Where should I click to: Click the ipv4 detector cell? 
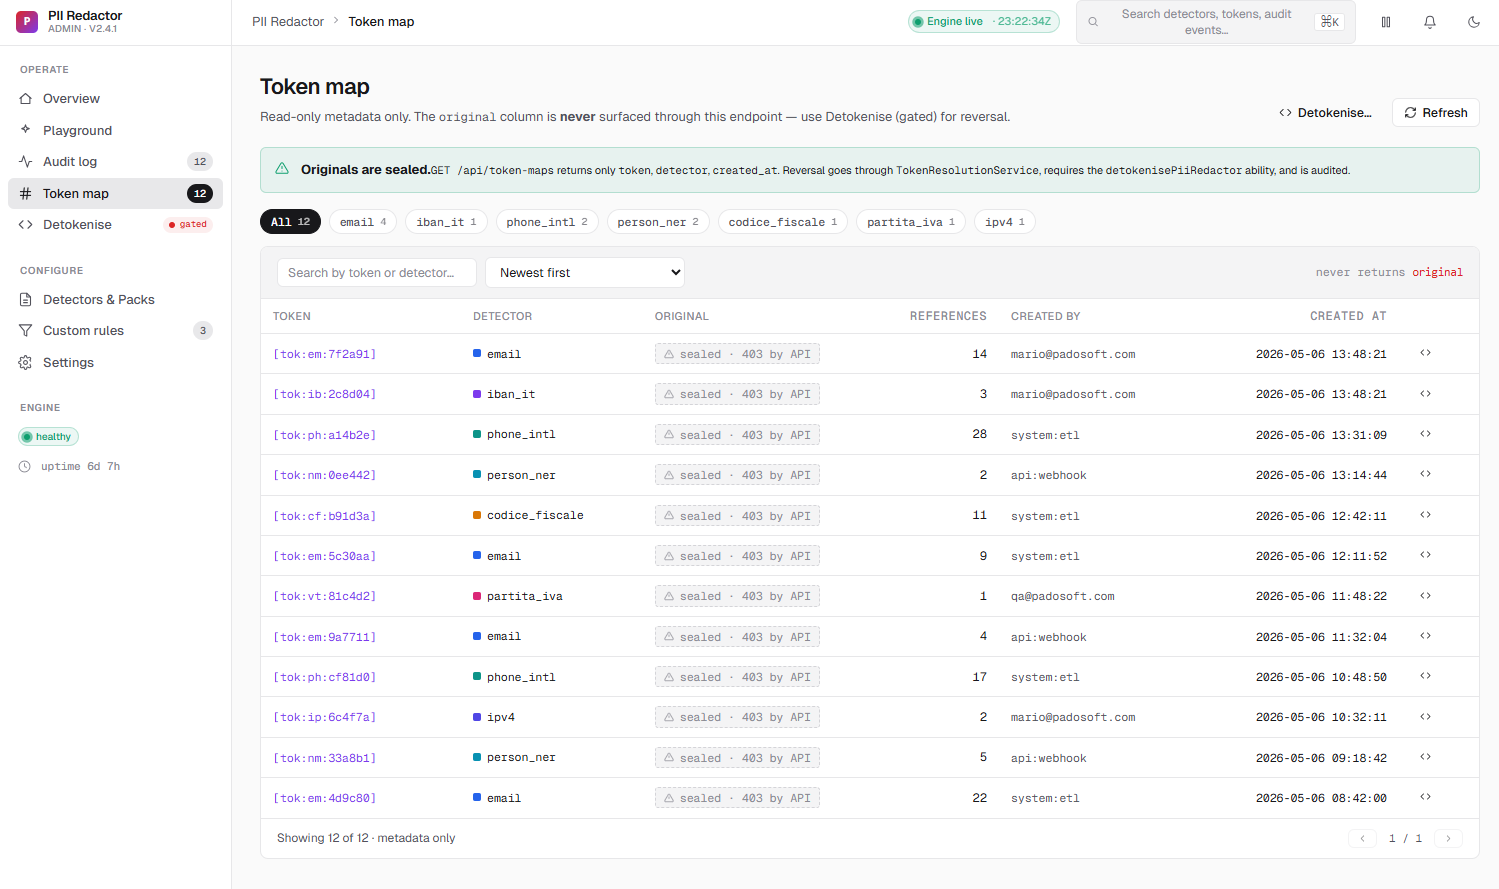click(494, 717)
